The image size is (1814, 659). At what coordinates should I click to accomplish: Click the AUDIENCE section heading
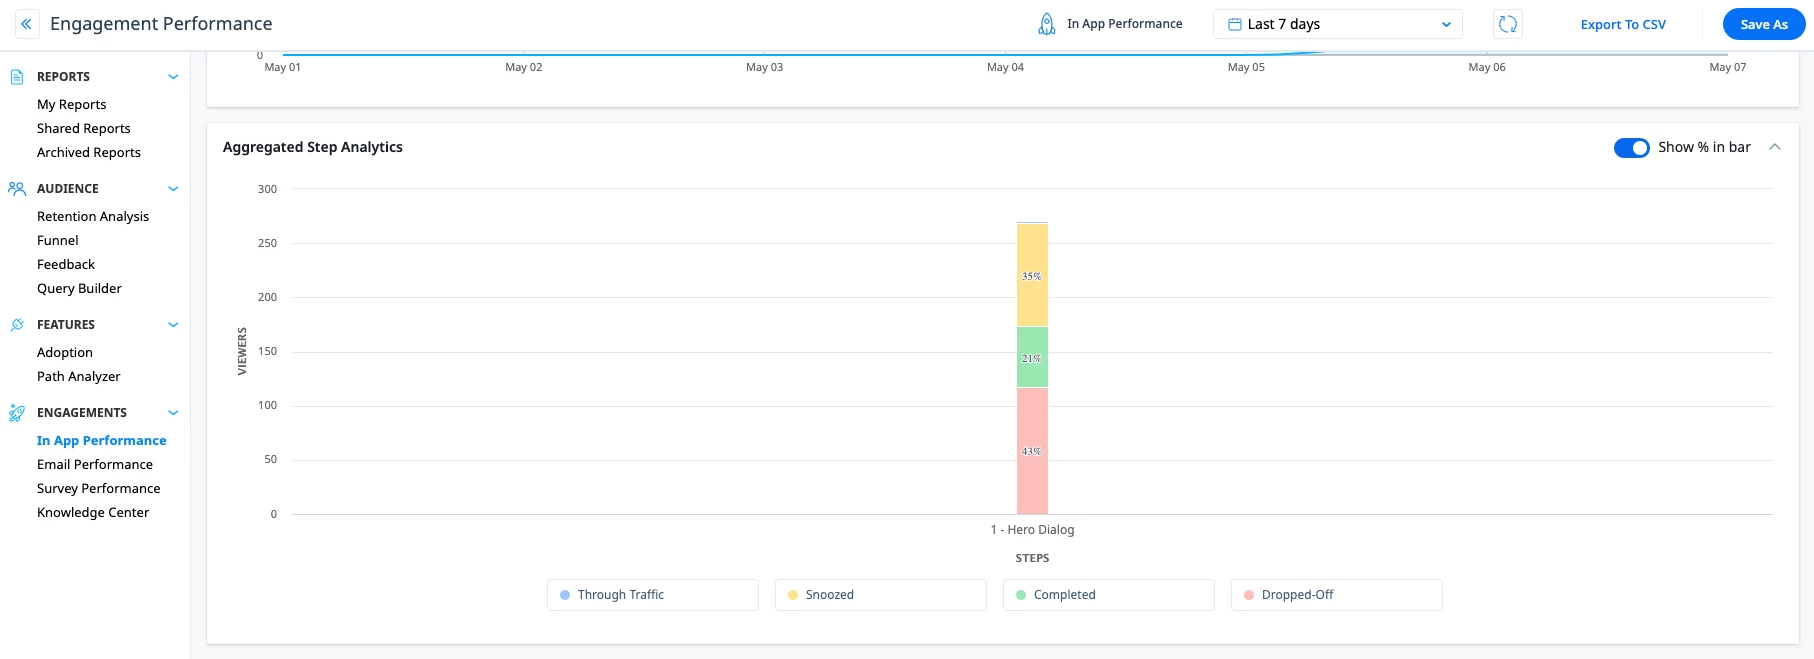[x=68, y=189]
